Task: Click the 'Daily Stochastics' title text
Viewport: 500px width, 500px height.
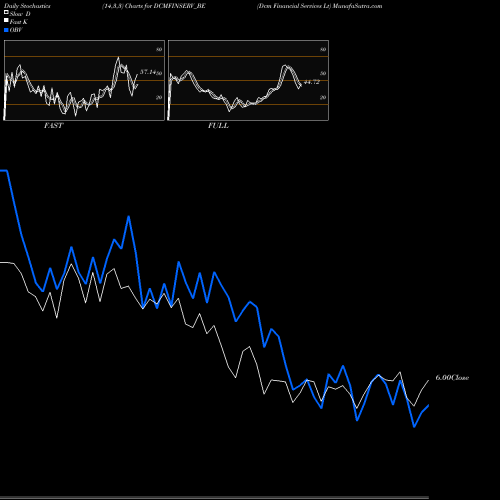Action: pos(27,6)
